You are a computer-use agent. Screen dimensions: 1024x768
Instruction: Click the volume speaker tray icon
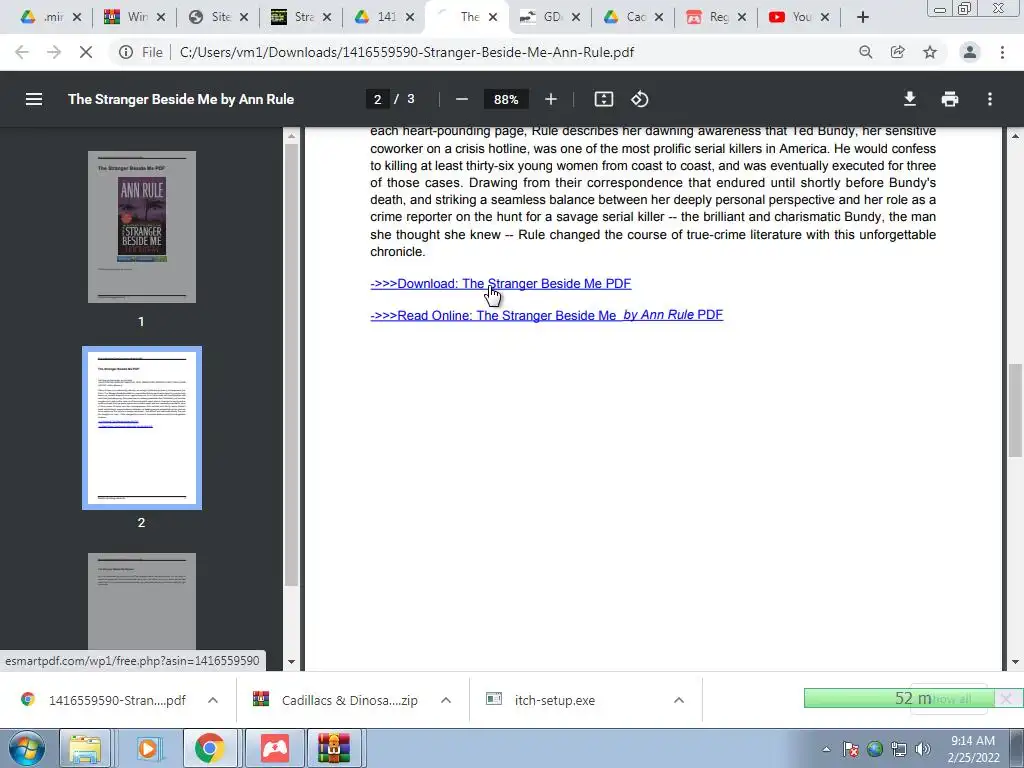[x=923, y=749]
